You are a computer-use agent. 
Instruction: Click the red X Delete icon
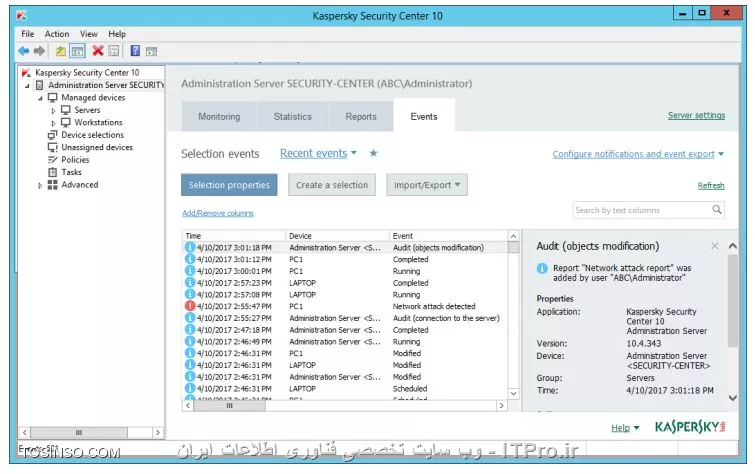point(98,51)
